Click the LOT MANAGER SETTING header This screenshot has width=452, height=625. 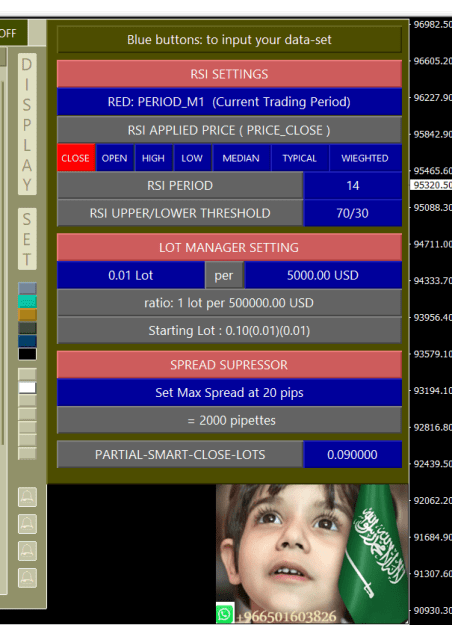(229, 247)
